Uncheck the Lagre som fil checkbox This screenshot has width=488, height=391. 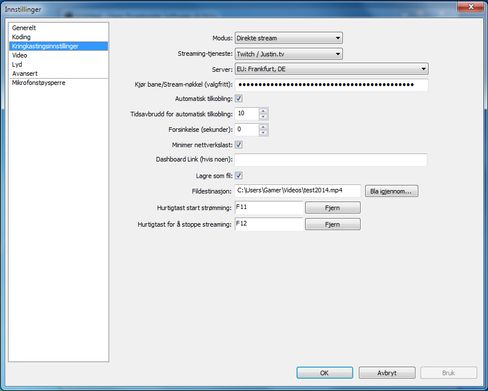(x=239, y=175)
